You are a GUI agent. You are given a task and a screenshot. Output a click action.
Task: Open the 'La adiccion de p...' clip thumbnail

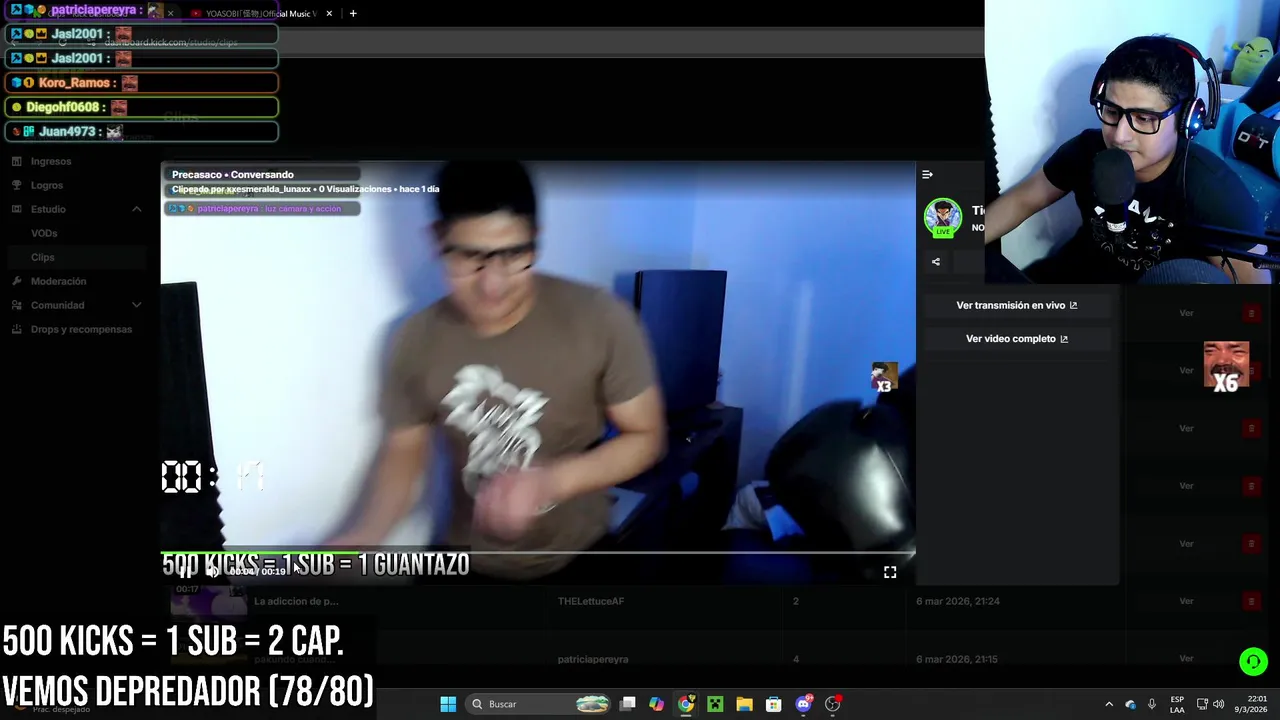click(x=209, y=601)
